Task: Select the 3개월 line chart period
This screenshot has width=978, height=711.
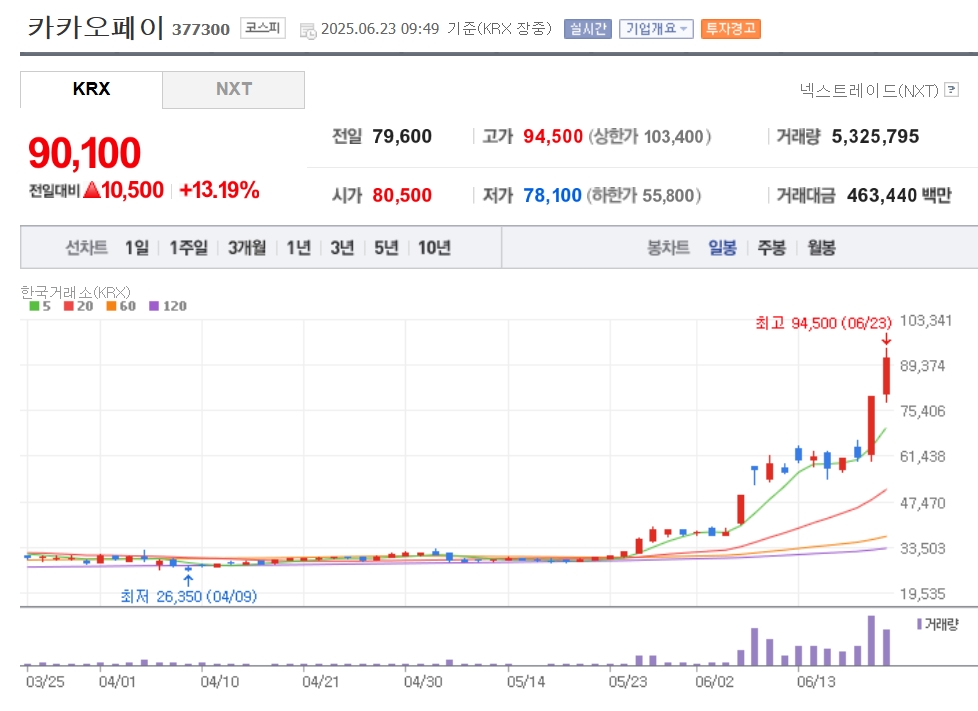Action: [246, 248]
